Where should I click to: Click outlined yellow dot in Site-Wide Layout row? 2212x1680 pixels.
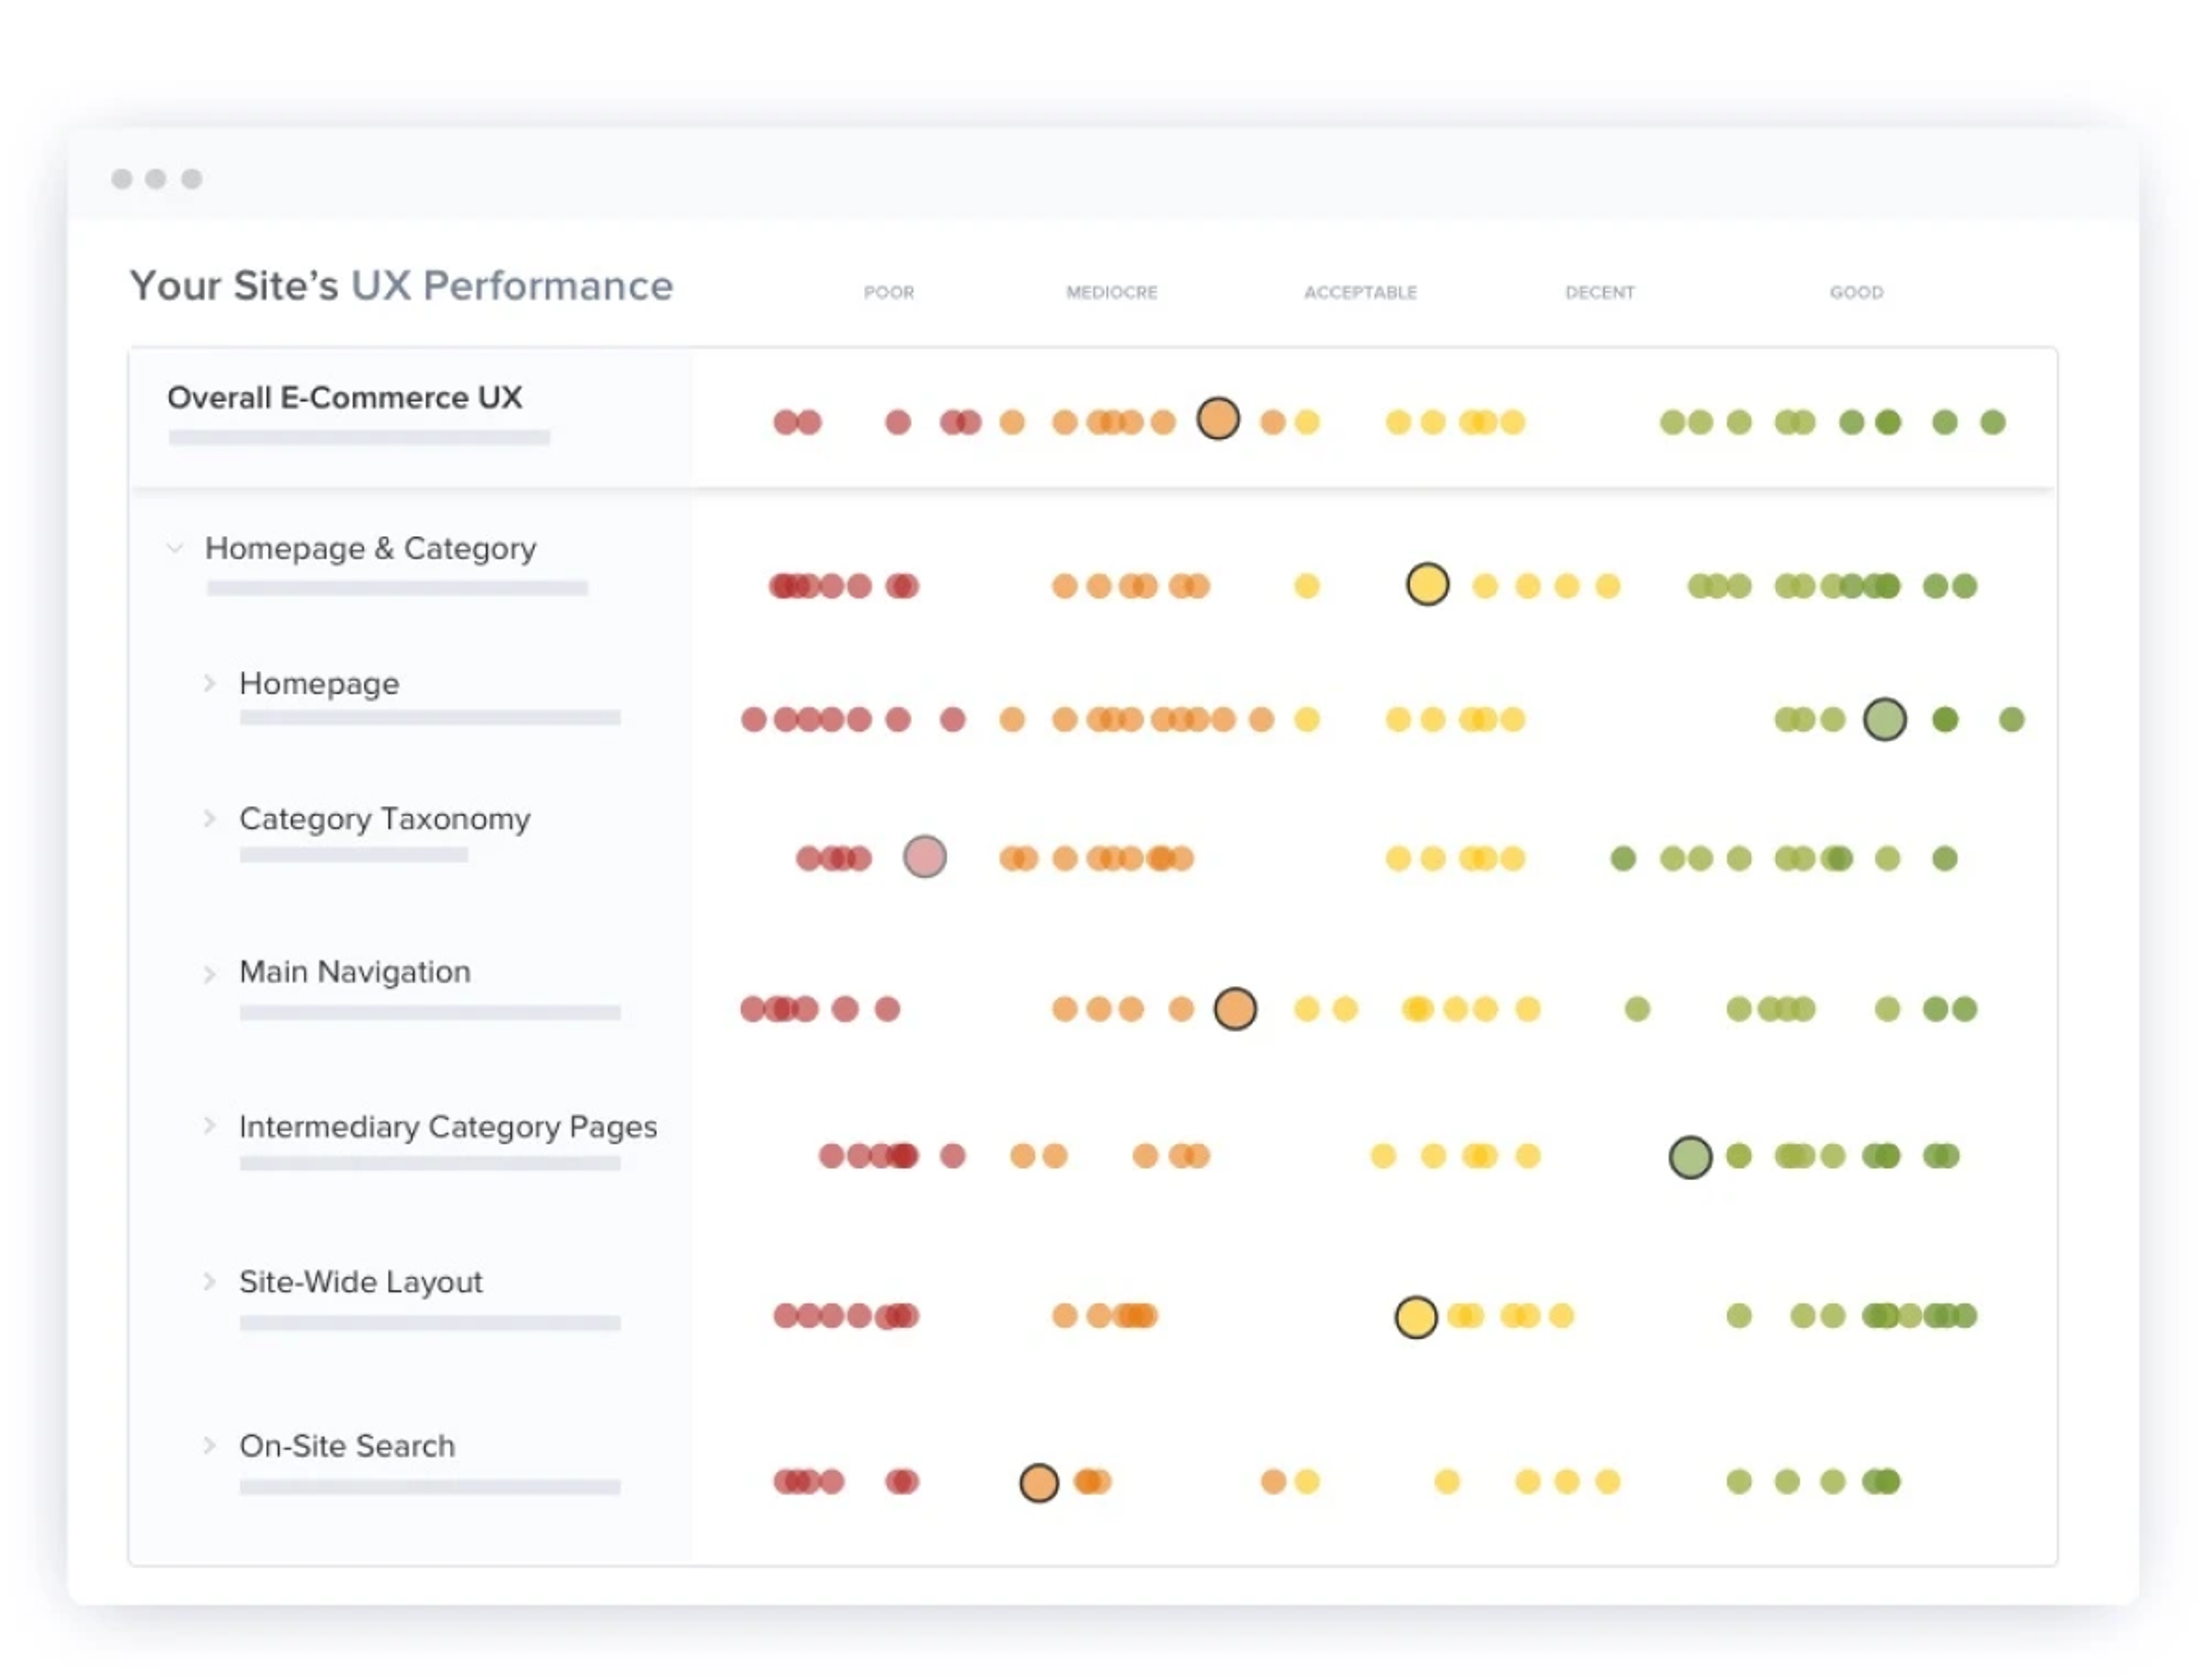click(1415, 1317)
